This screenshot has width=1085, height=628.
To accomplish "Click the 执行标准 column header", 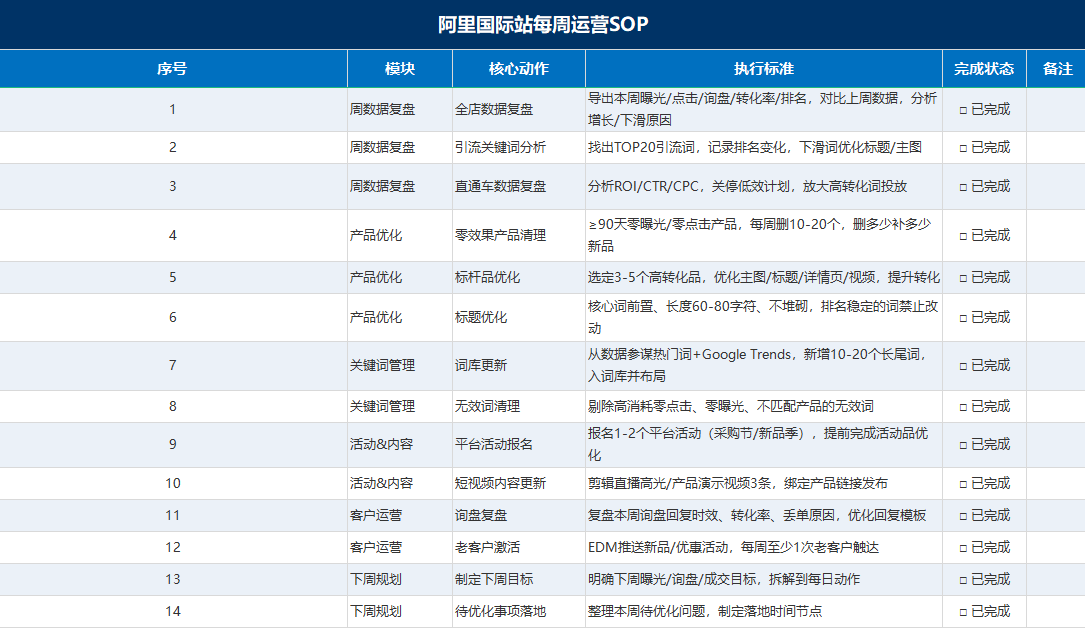I will tap(764, 68).
